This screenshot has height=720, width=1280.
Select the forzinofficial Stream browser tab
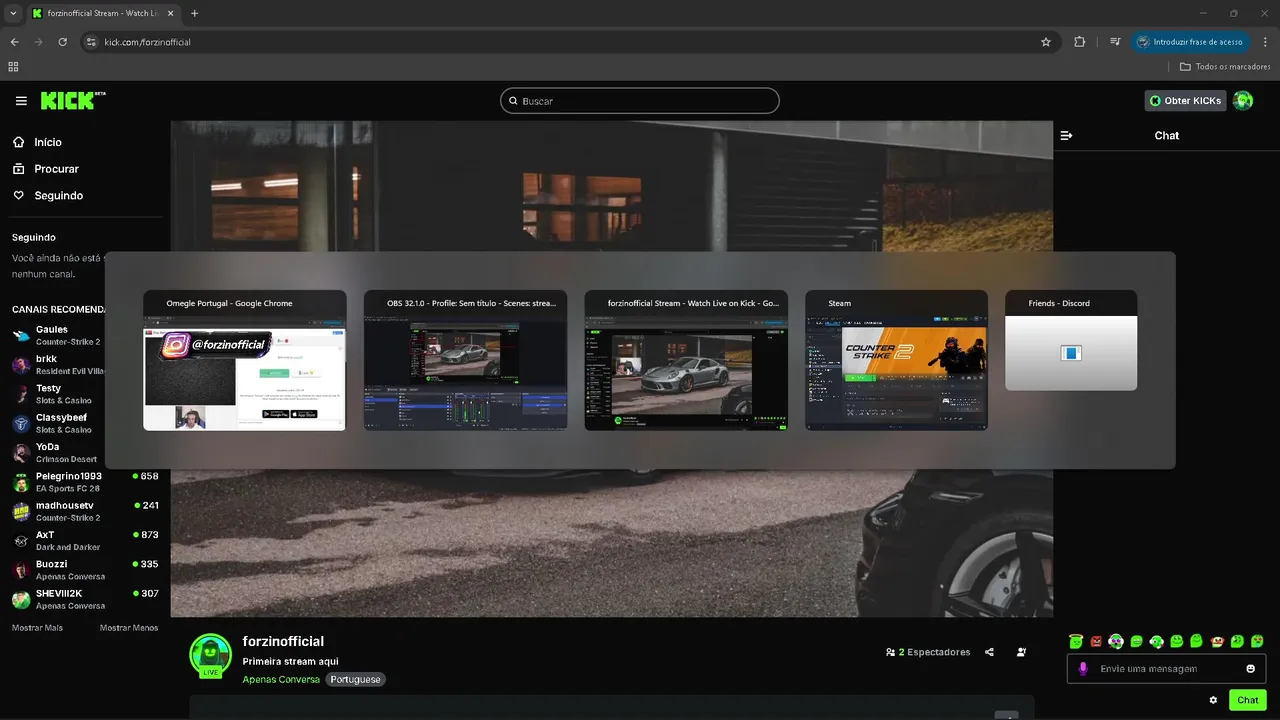tap(102, 13)
